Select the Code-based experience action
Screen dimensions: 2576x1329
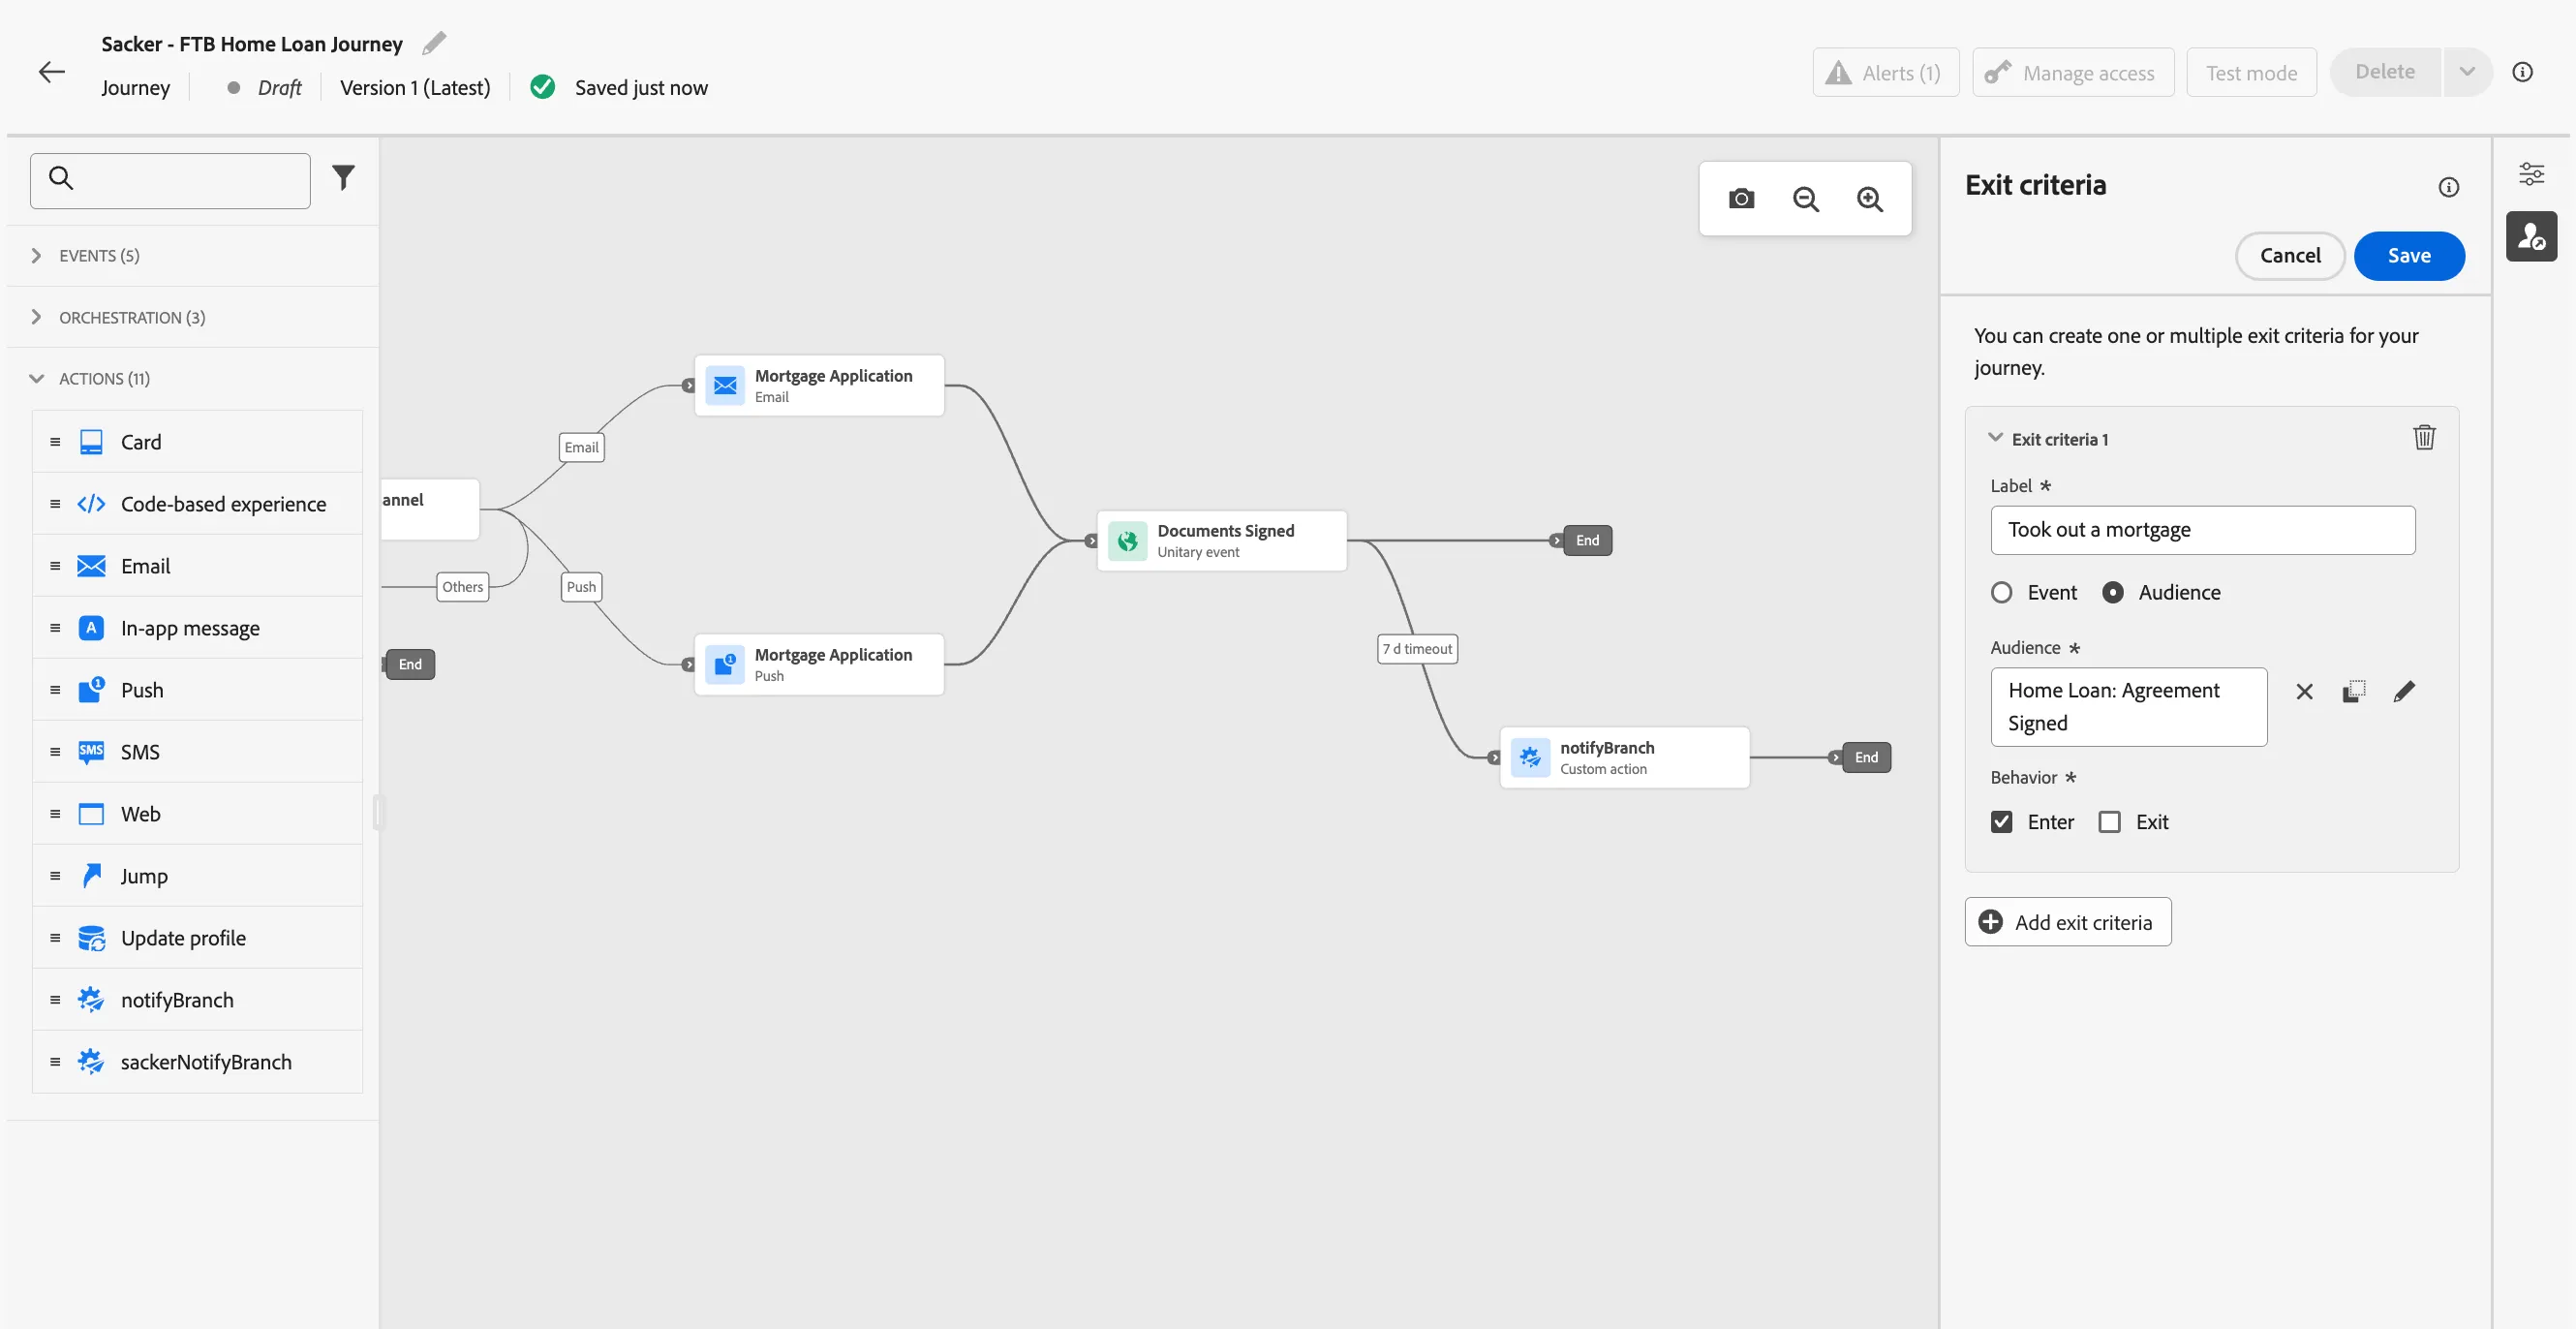pos(197,504)
